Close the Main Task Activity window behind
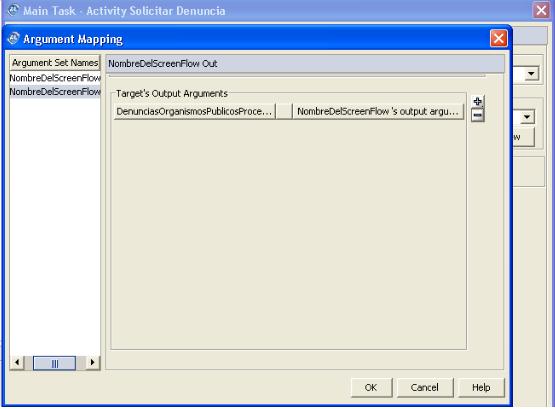 click(x=542, y=10)
